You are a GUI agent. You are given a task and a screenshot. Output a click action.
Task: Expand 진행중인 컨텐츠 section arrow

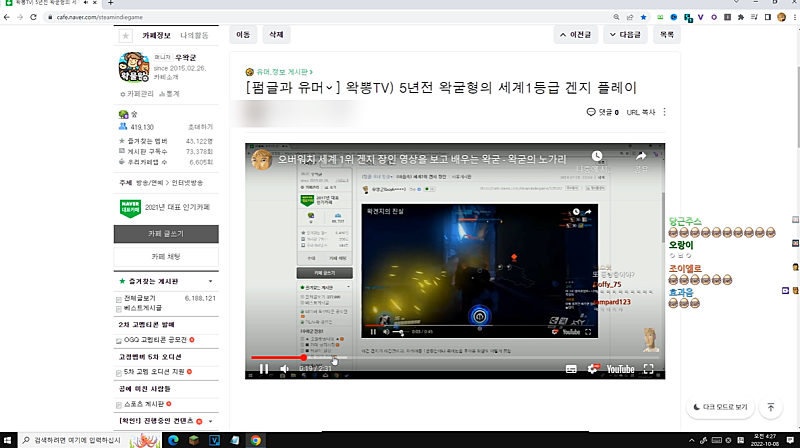click(211, 421)
